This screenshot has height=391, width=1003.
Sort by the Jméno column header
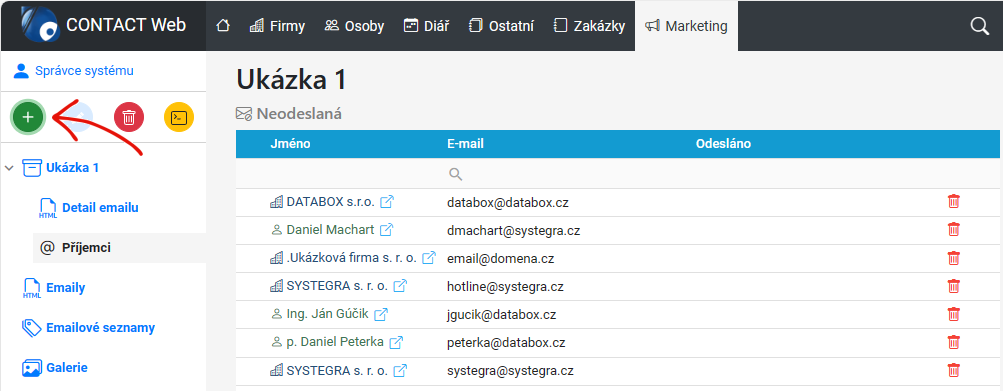click(290, 144)
